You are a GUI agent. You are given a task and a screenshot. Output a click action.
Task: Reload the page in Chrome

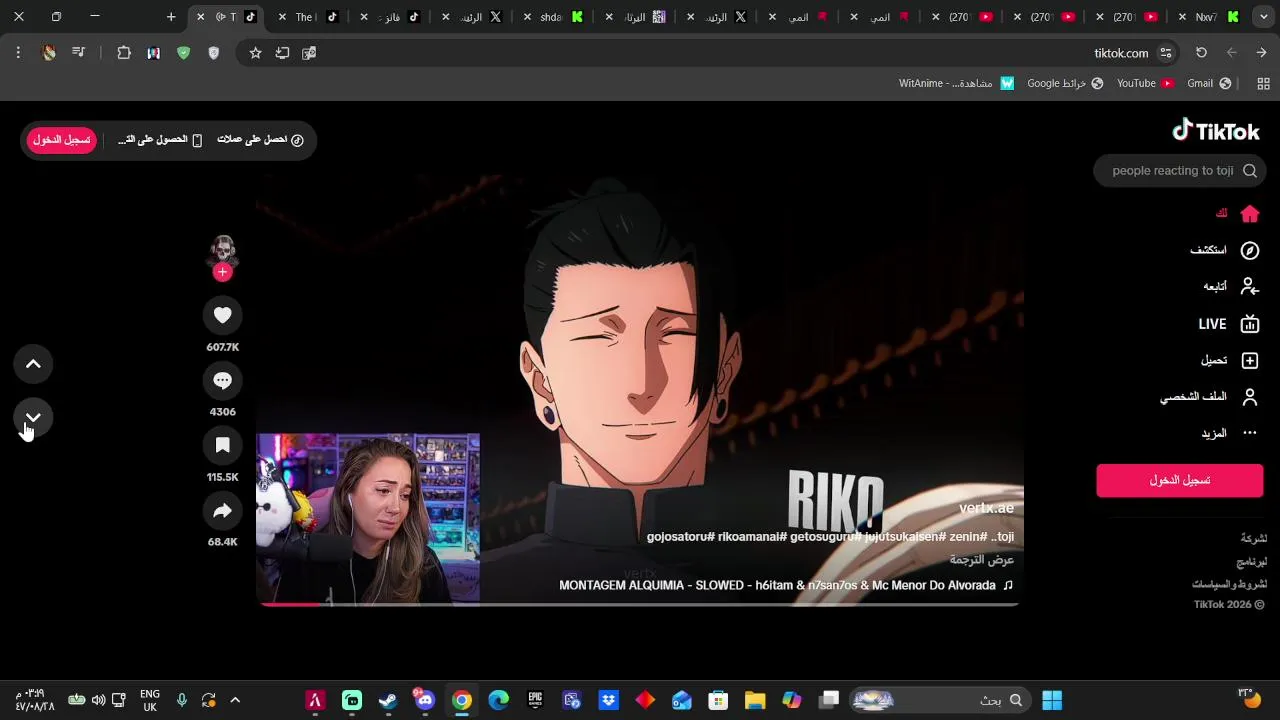1201,53
